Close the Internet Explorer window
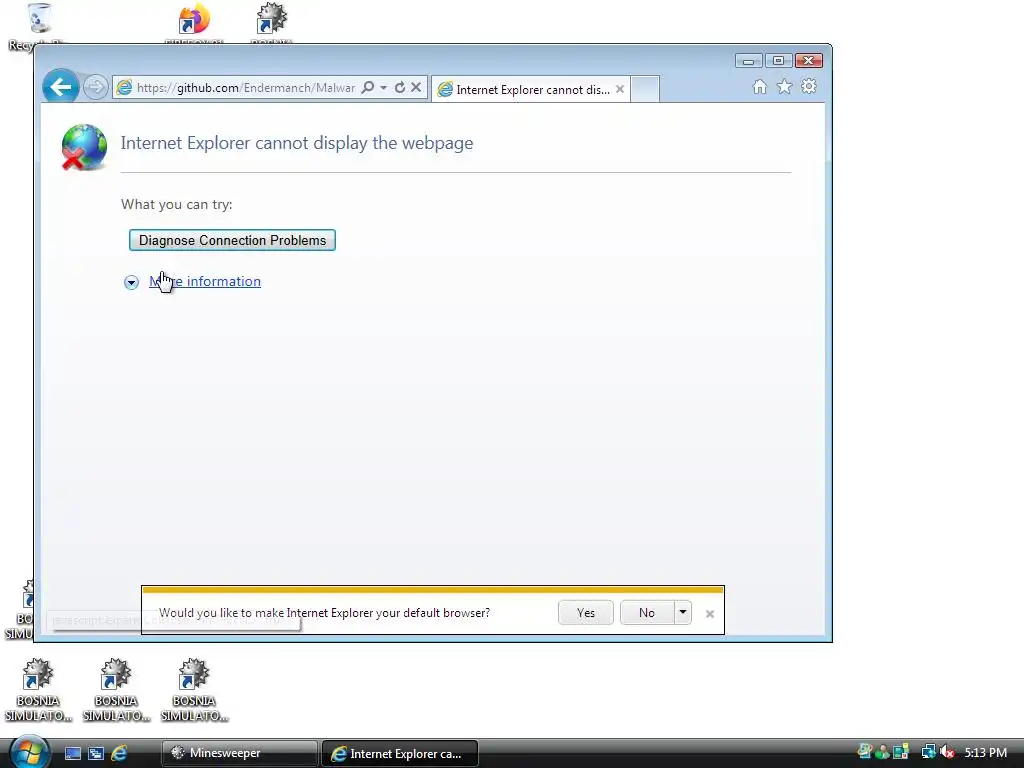Viewport: 1024px width, 768px height. [808, 61]
